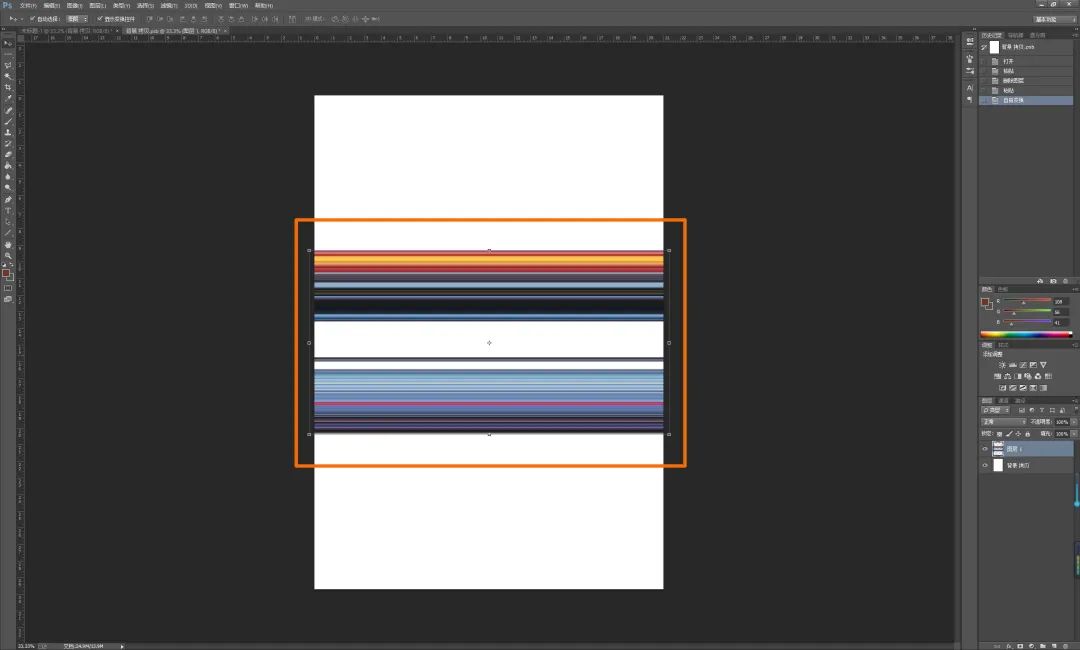Add a Curves adjustment

tap(1023, 365)
